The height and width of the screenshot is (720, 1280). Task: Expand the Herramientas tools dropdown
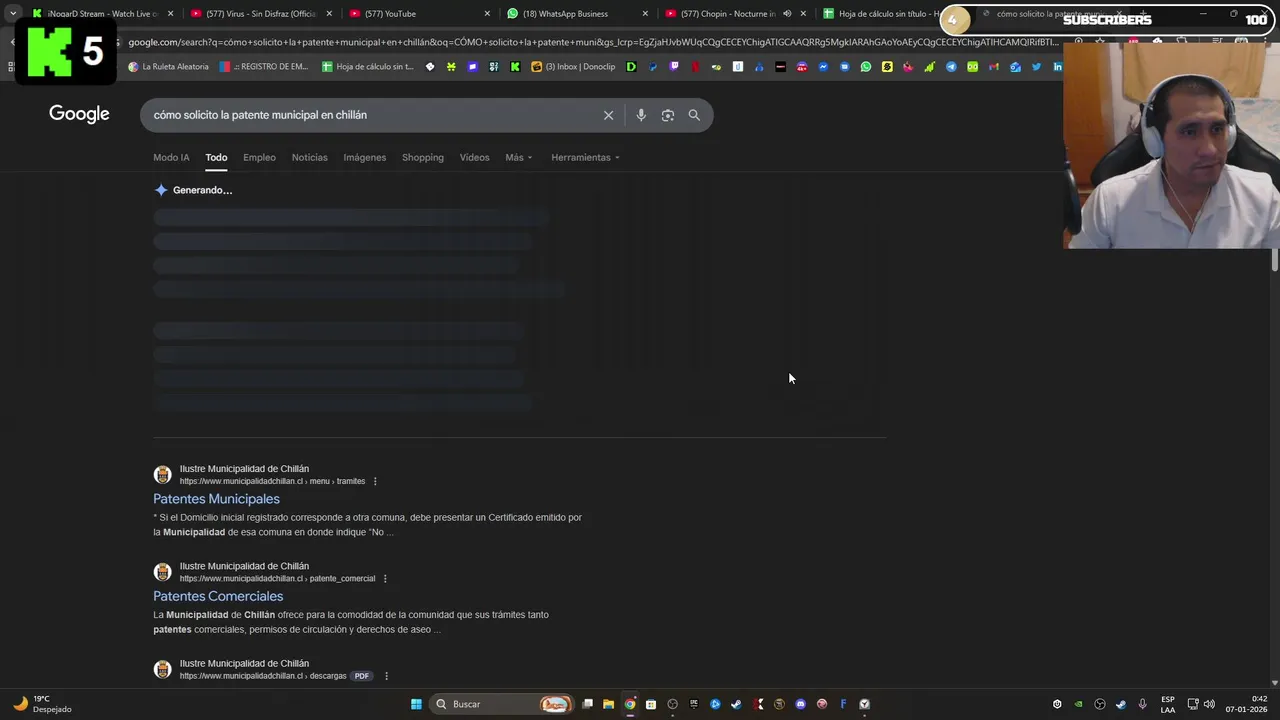click(585, 157)
